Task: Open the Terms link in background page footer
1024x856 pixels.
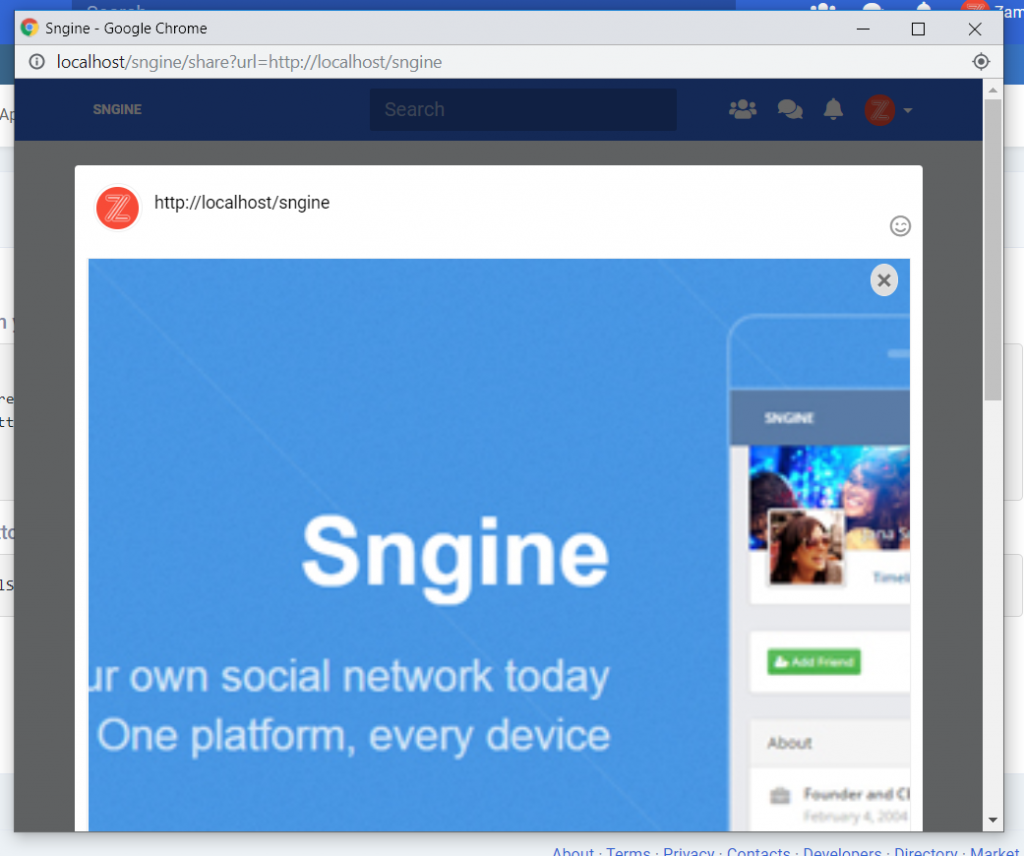Action: tap(628, 851)
